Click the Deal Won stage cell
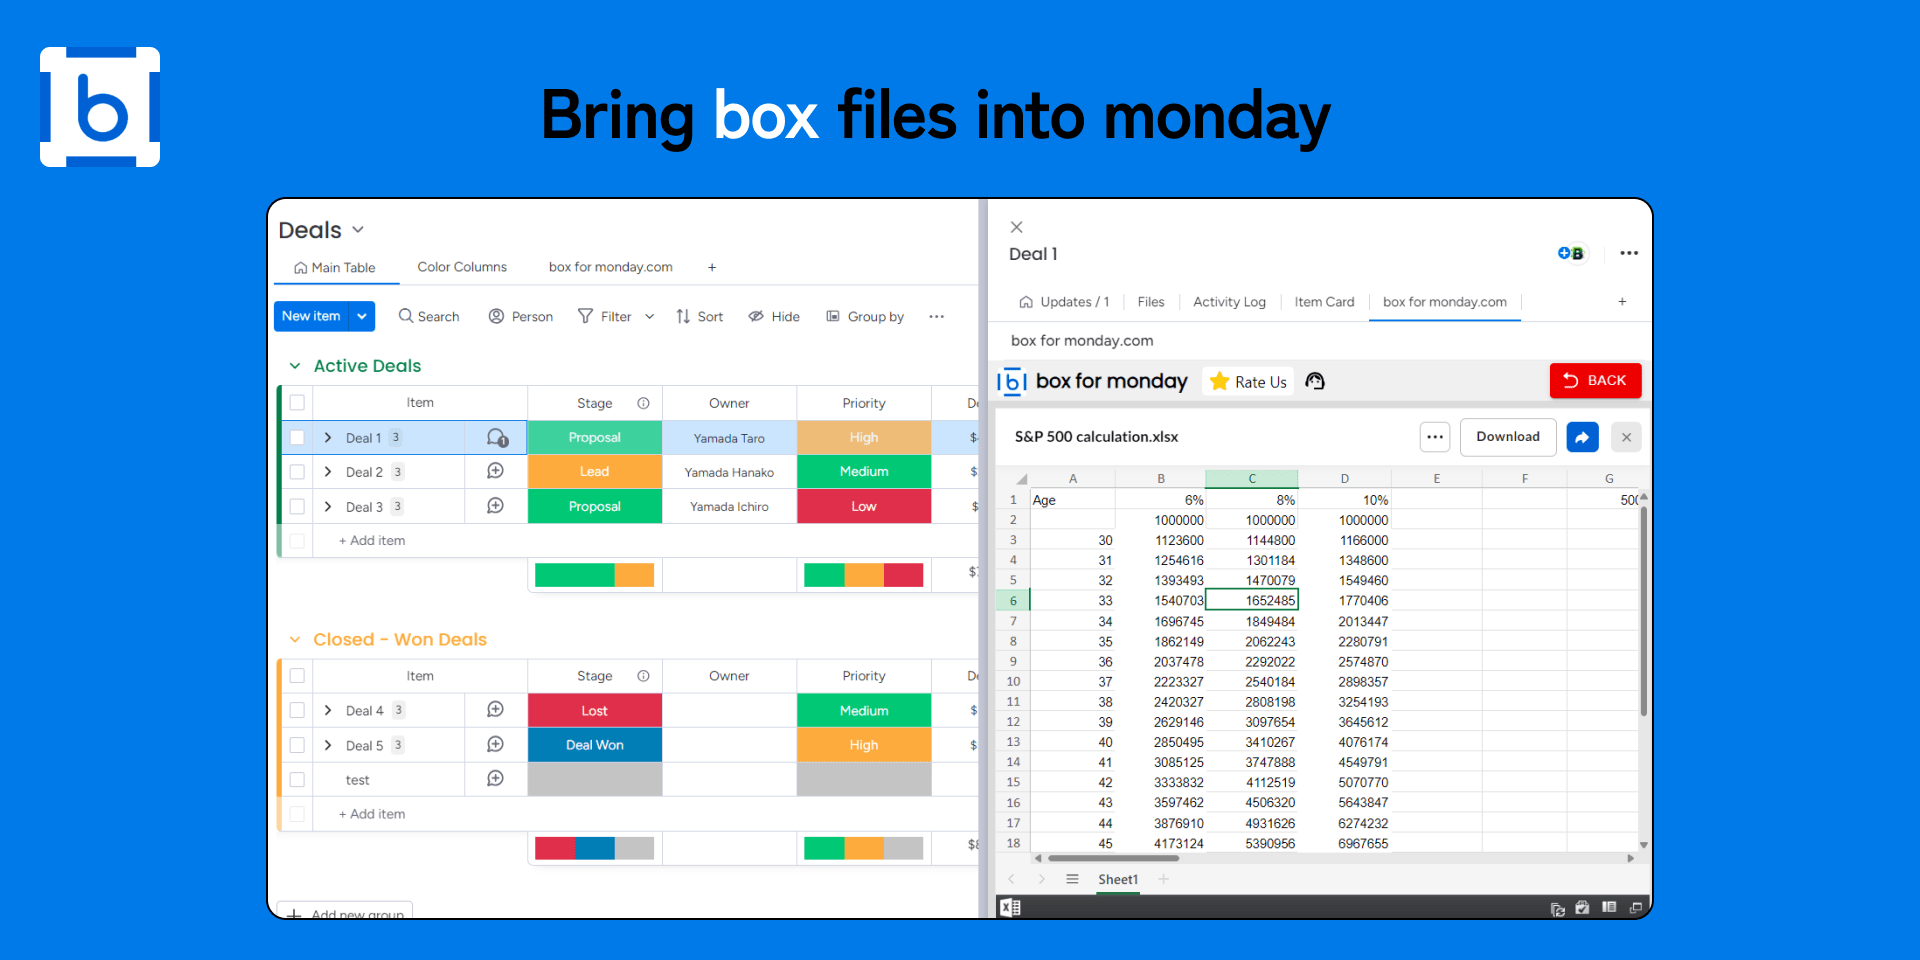 [x=594, y=745]
